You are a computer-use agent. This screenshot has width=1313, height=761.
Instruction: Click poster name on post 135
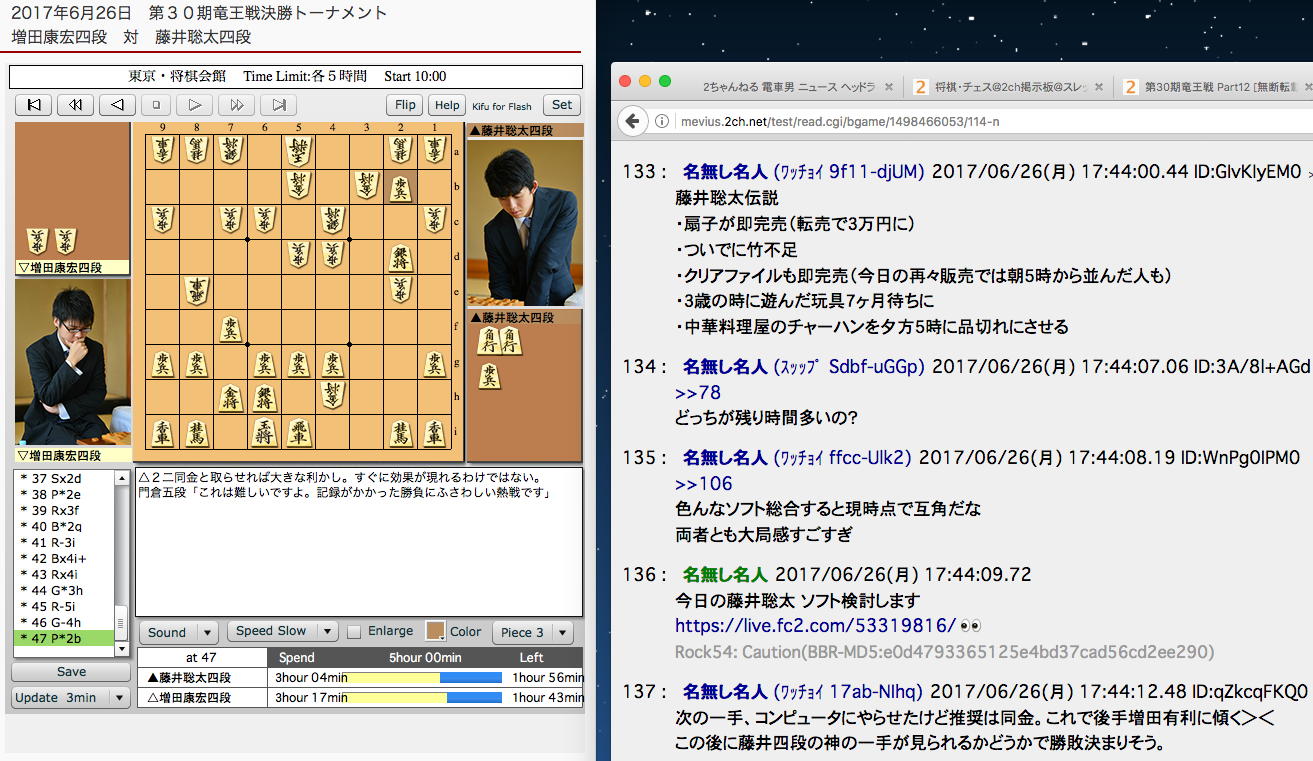(725, 457)
